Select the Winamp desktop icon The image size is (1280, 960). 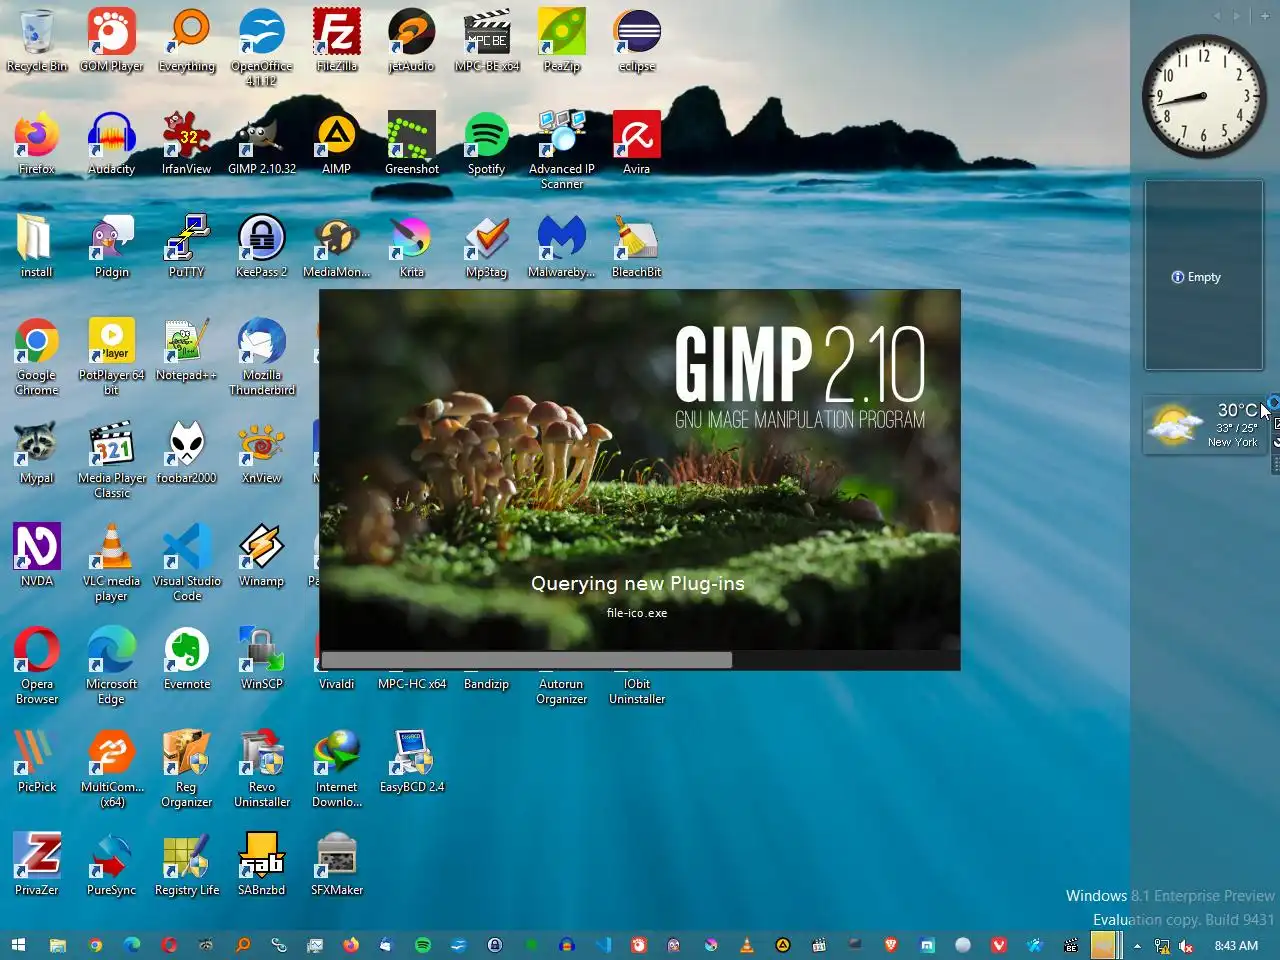click(262, 556)
